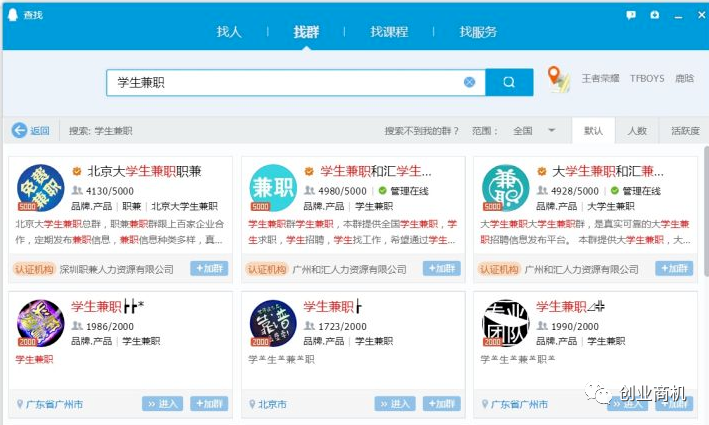Click location pin beside 北京市
This screenshot has height=425, width=709.
tap(252, 404)
